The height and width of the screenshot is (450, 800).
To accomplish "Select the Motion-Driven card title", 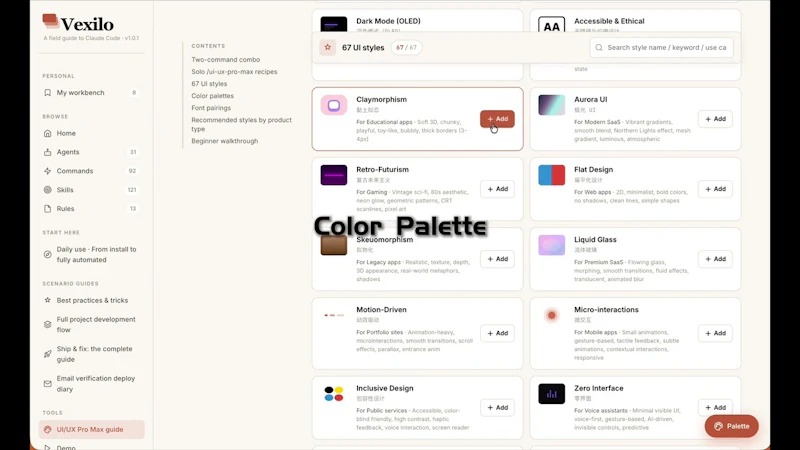I will 381,310.
